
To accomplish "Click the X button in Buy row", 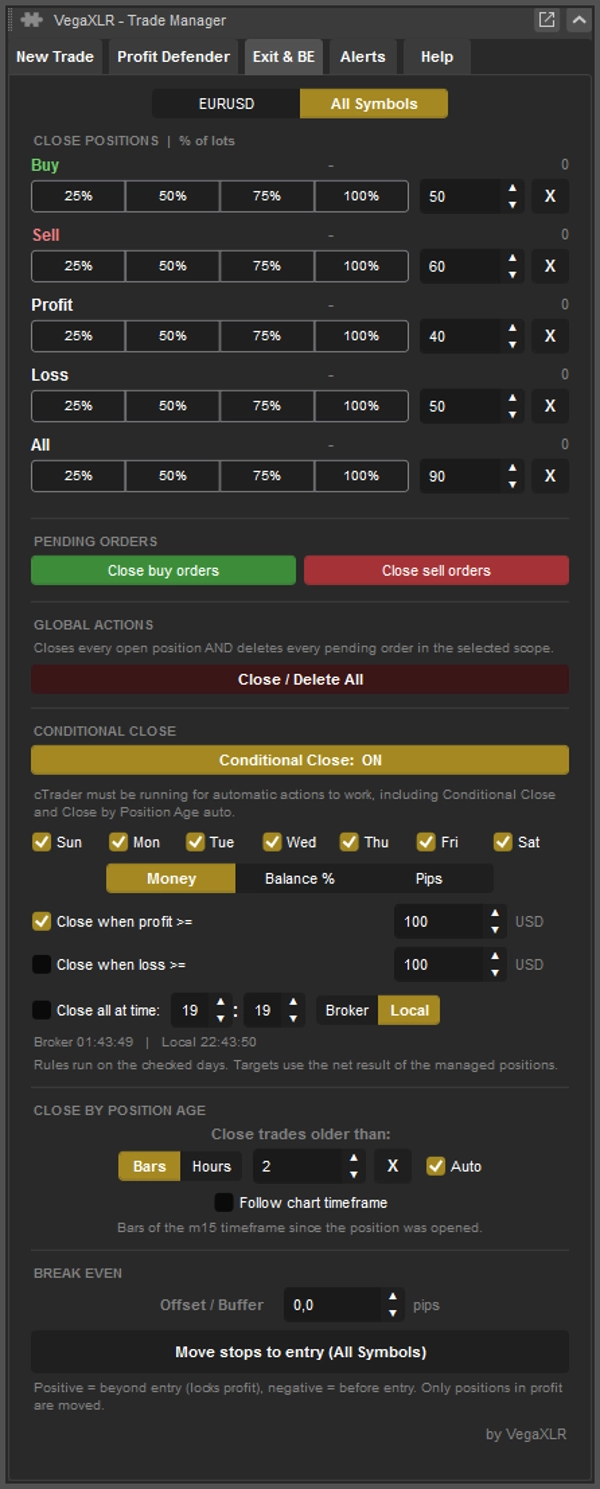I will point(550,196).
